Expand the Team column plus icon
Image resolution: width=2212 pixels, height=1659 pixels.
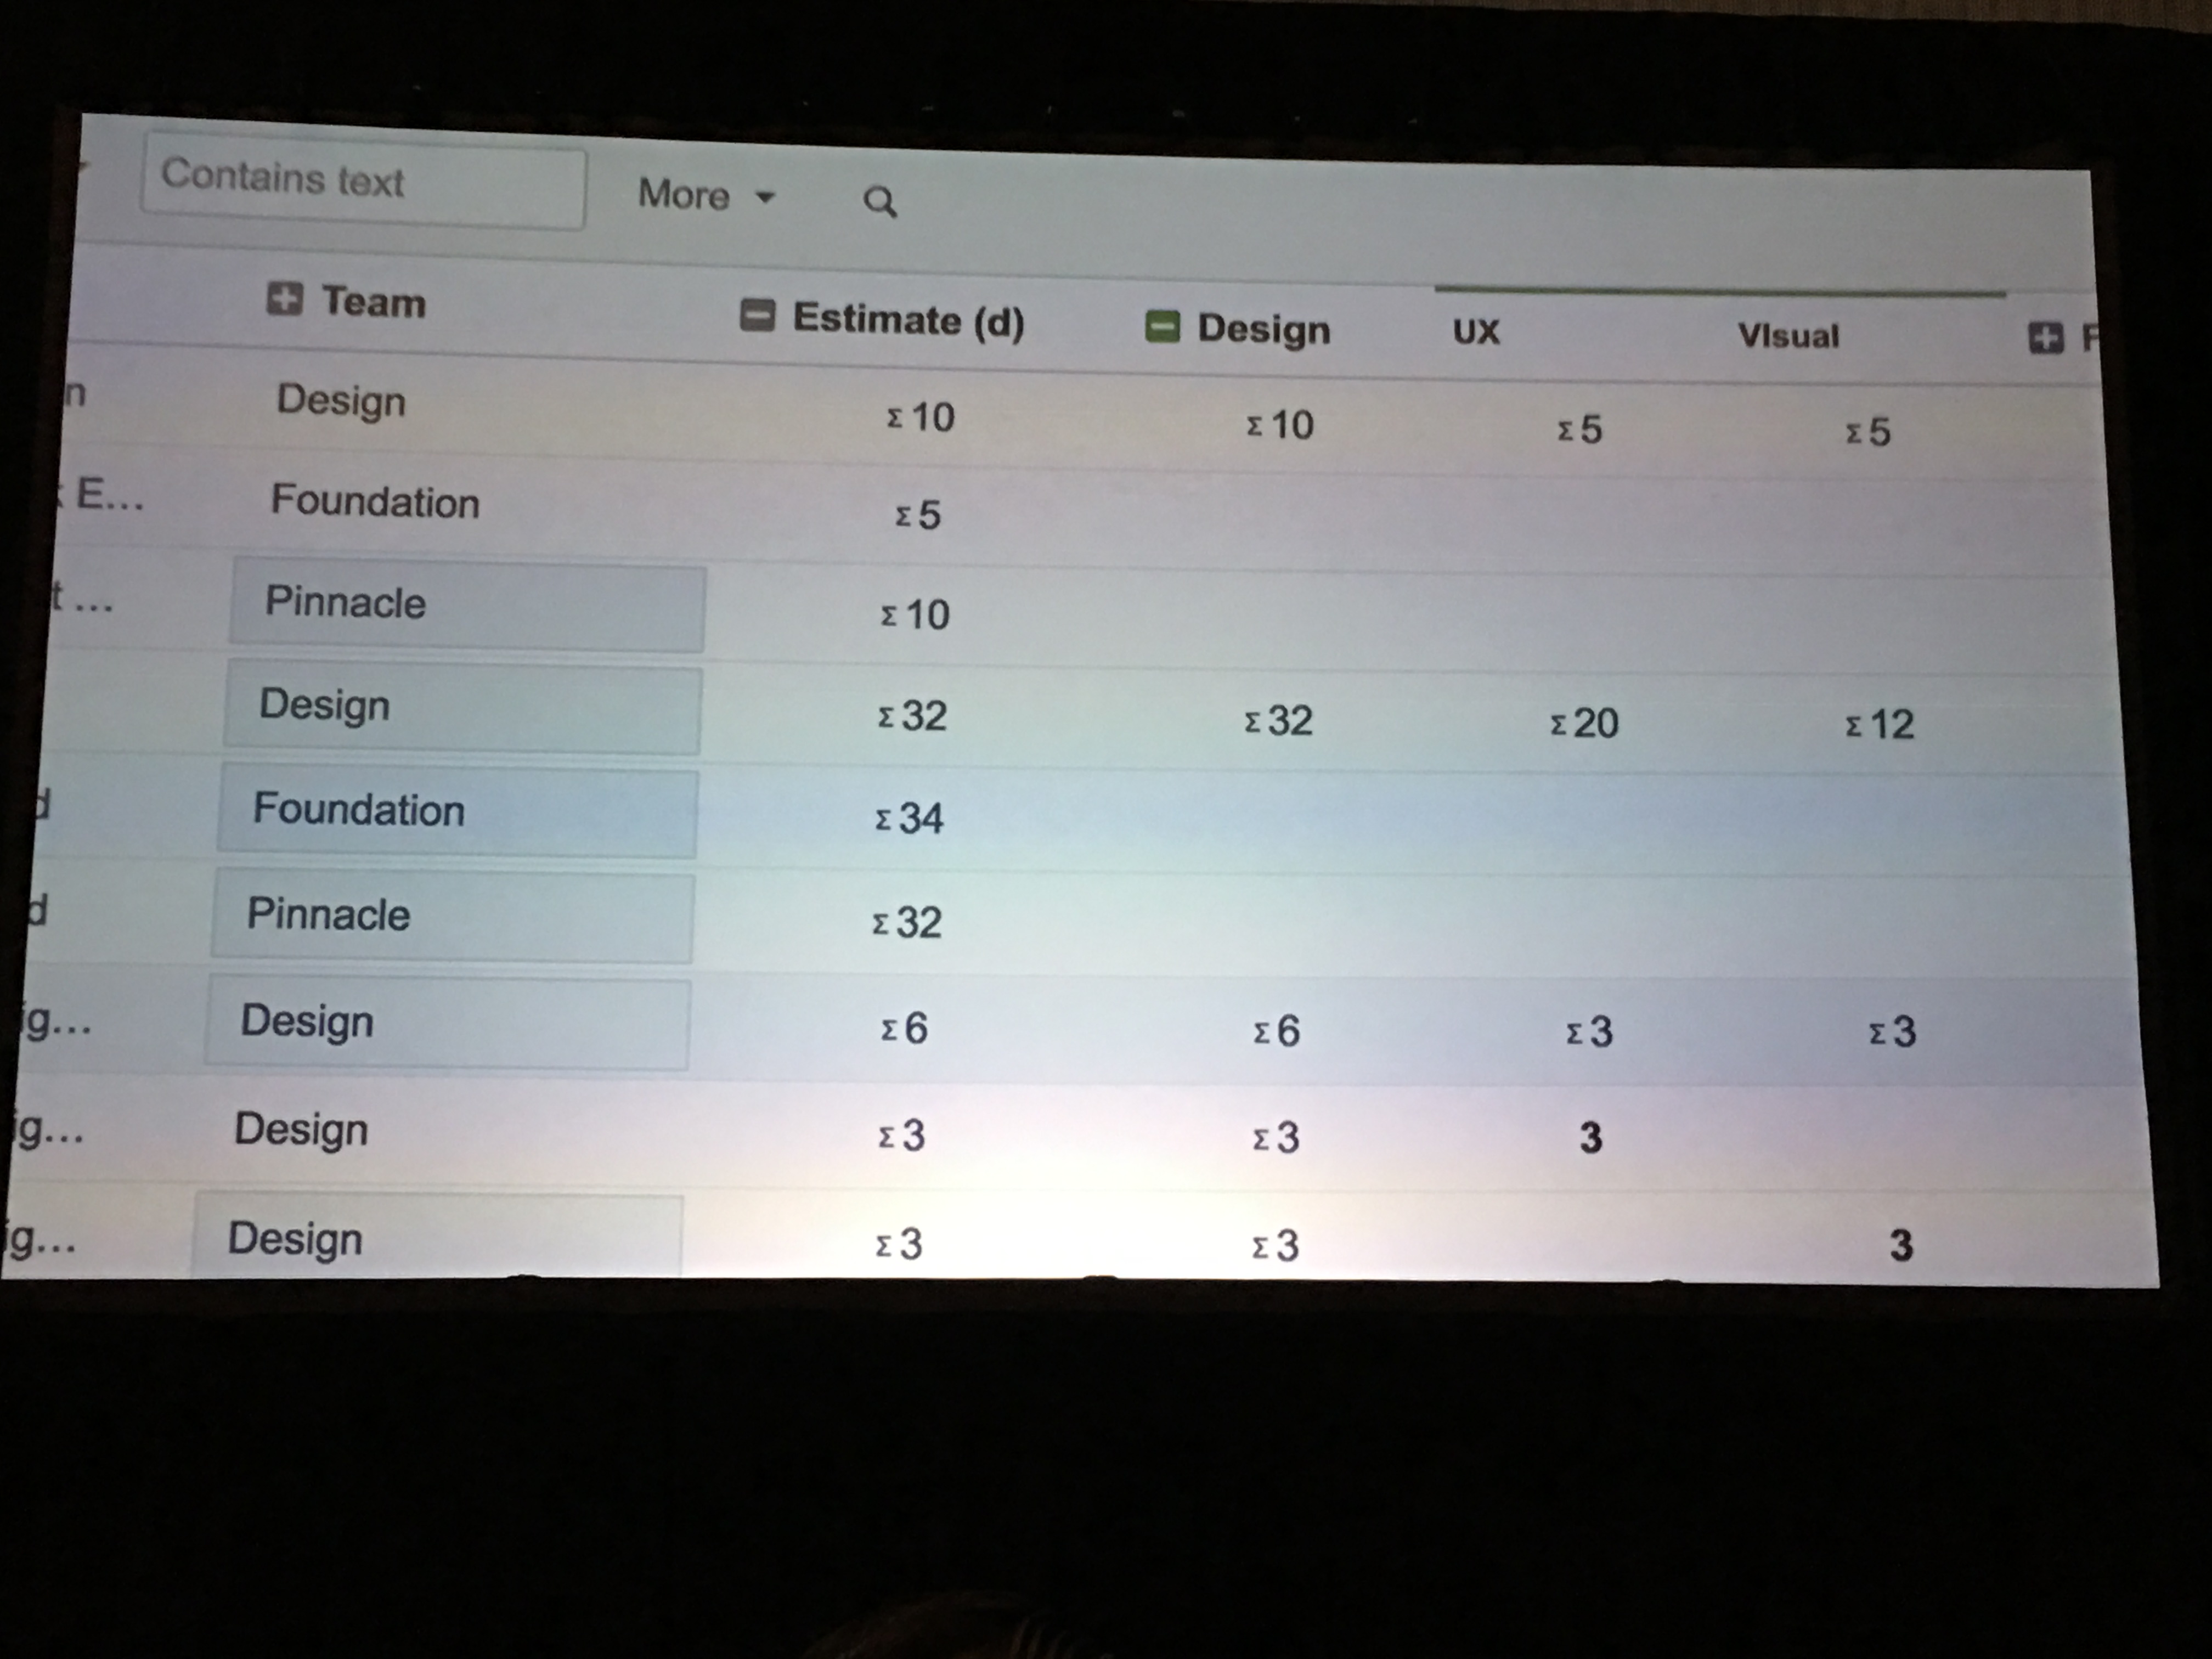[284, 298]
